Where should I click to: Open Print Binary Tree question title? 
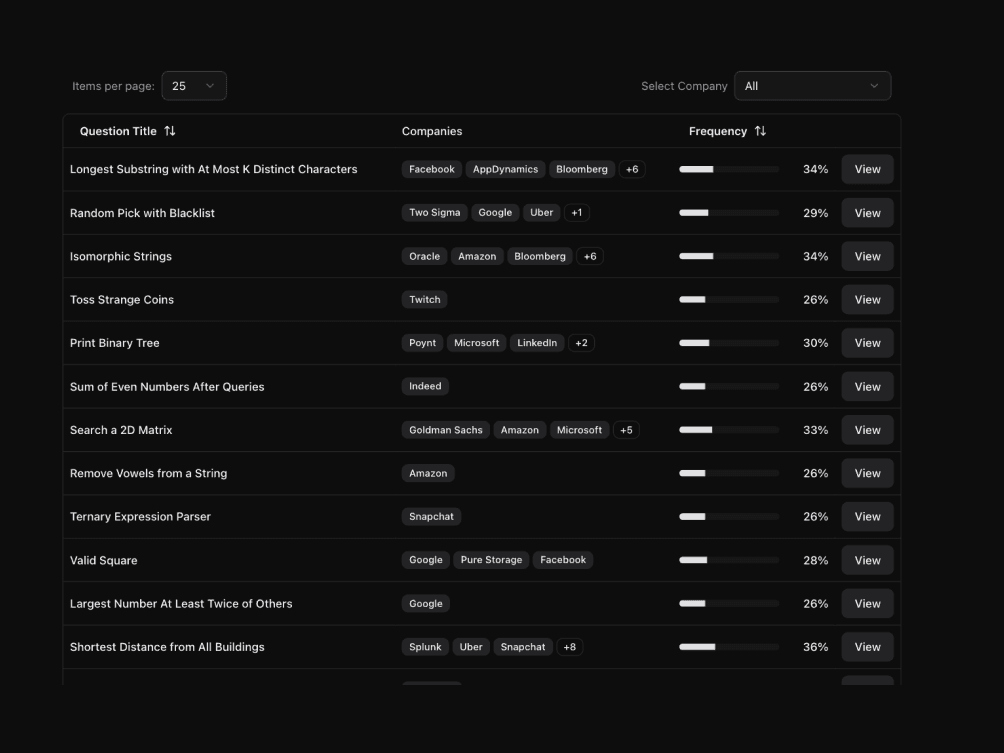[x=115, y=343]
